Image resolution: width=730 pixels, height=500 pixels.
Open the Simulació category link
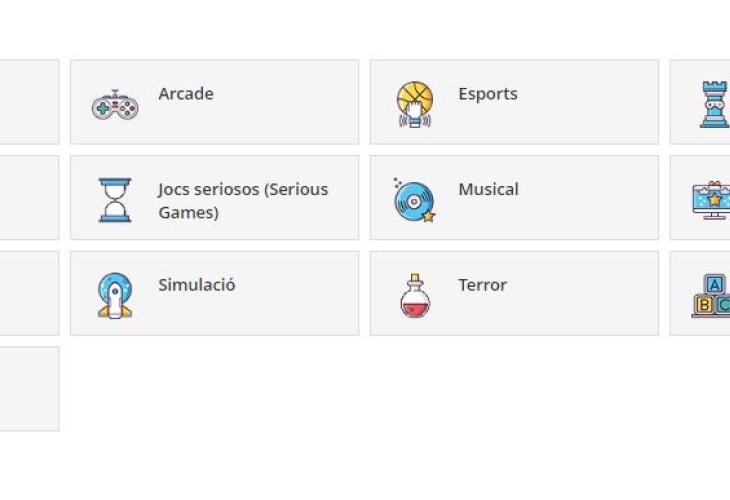click(197, 285)
